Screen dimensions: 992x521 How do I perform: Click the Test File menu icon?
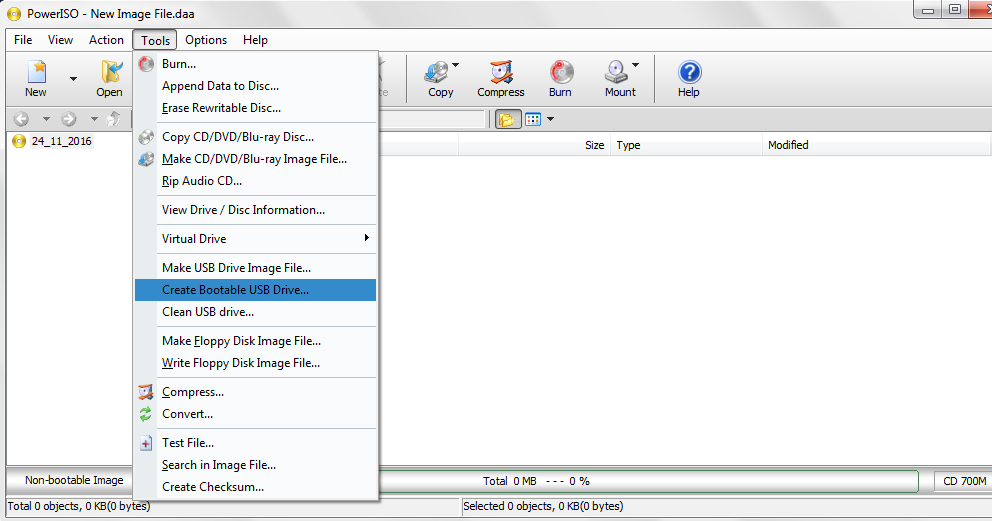point(146,443)
